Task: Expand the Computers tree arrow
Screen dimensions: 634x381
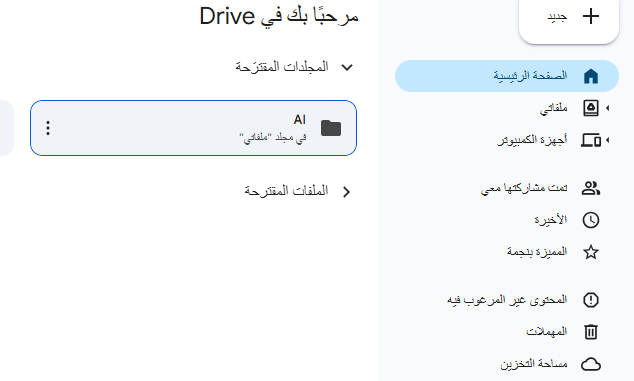Action: 607,140
